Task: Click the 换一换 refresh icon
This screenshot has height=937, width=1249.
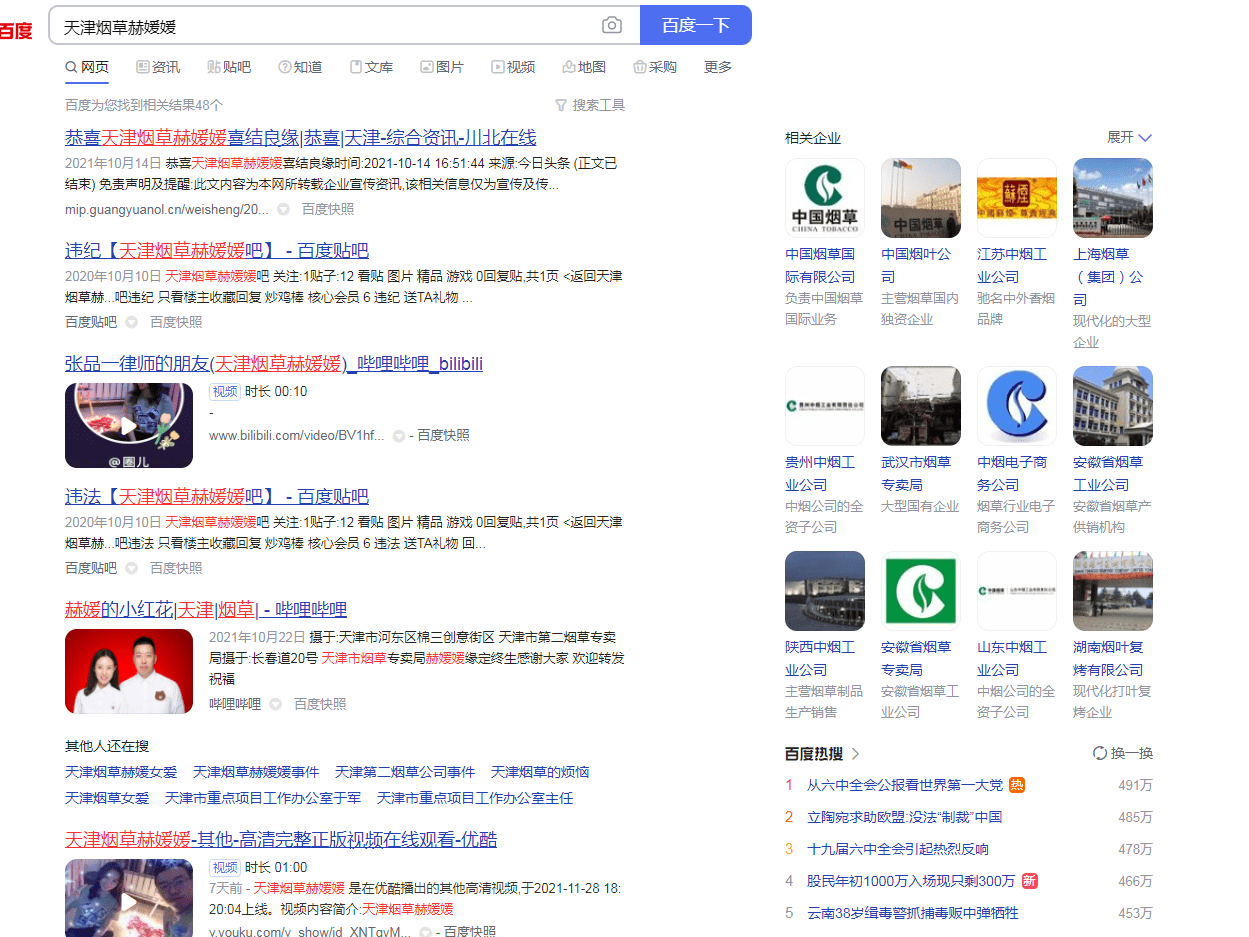Action: (x=1100, y=753)
